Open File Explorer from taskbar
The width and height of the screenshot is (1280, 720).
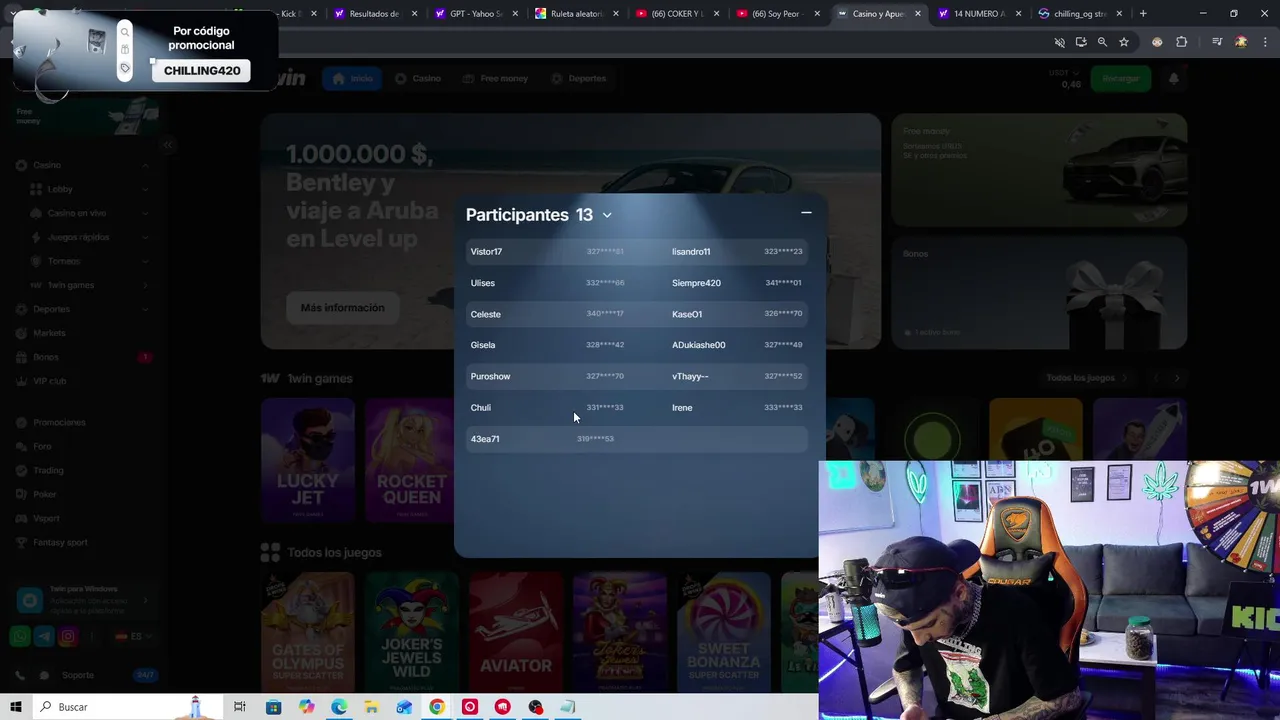coord(371,707)
